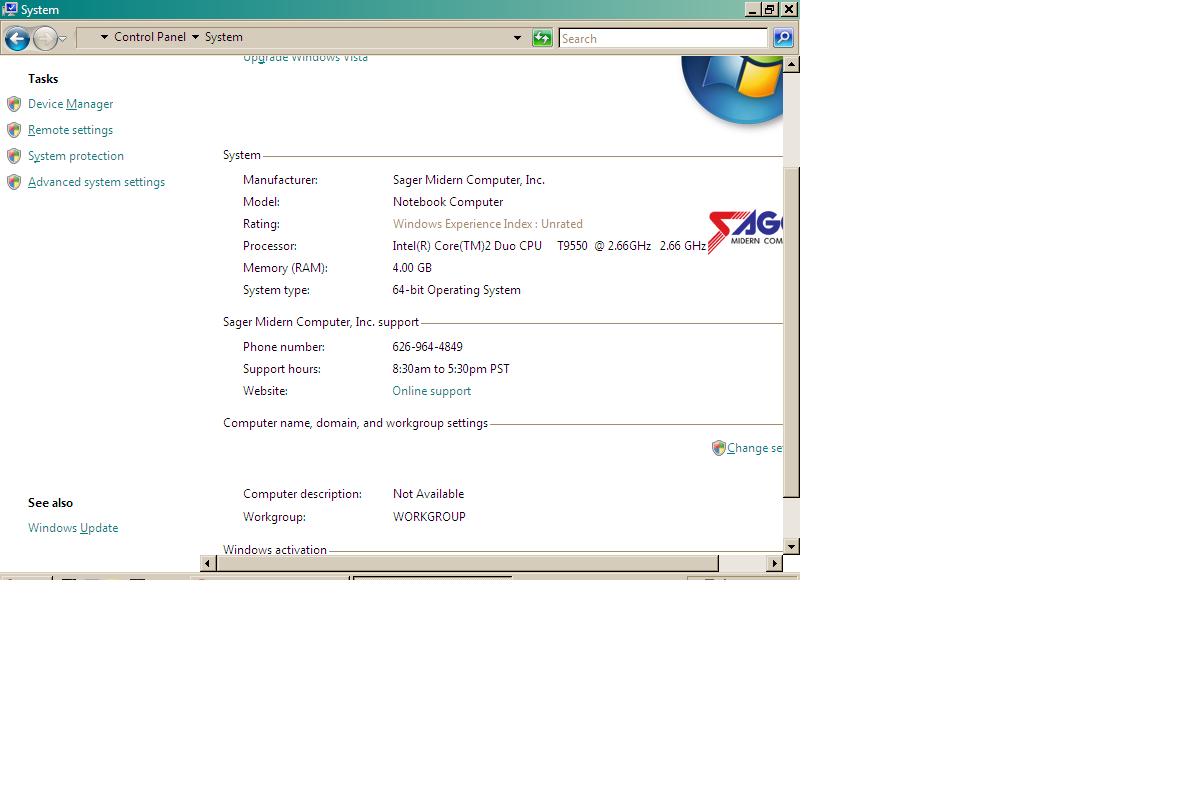Select the WORKGROUP value
The height and width of the screenshot is (797, 1204).
pos(429,517)
